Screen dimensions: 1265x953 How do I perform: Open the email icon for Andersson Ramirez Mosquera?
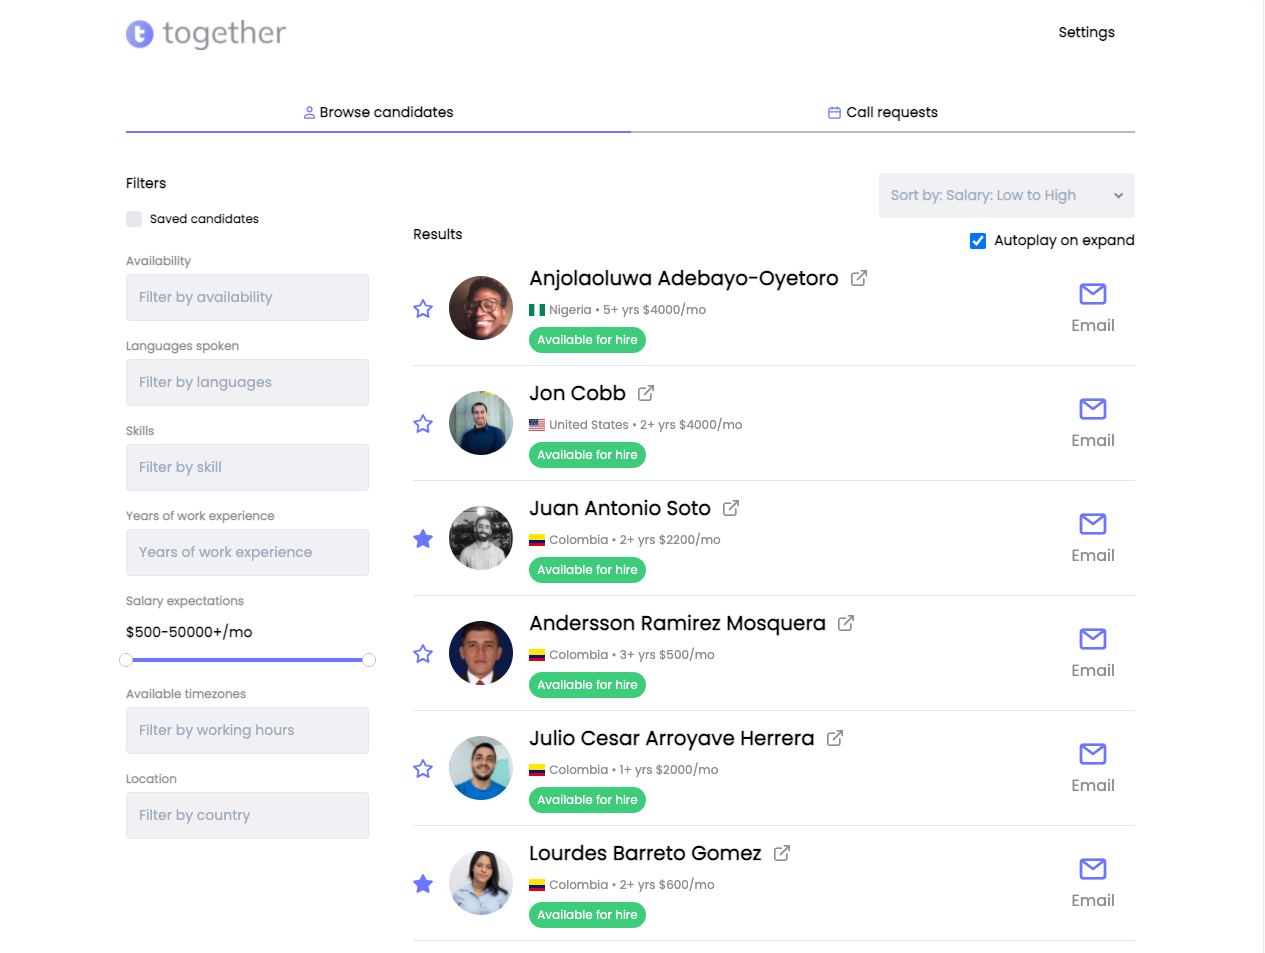tap(1092, 639)
